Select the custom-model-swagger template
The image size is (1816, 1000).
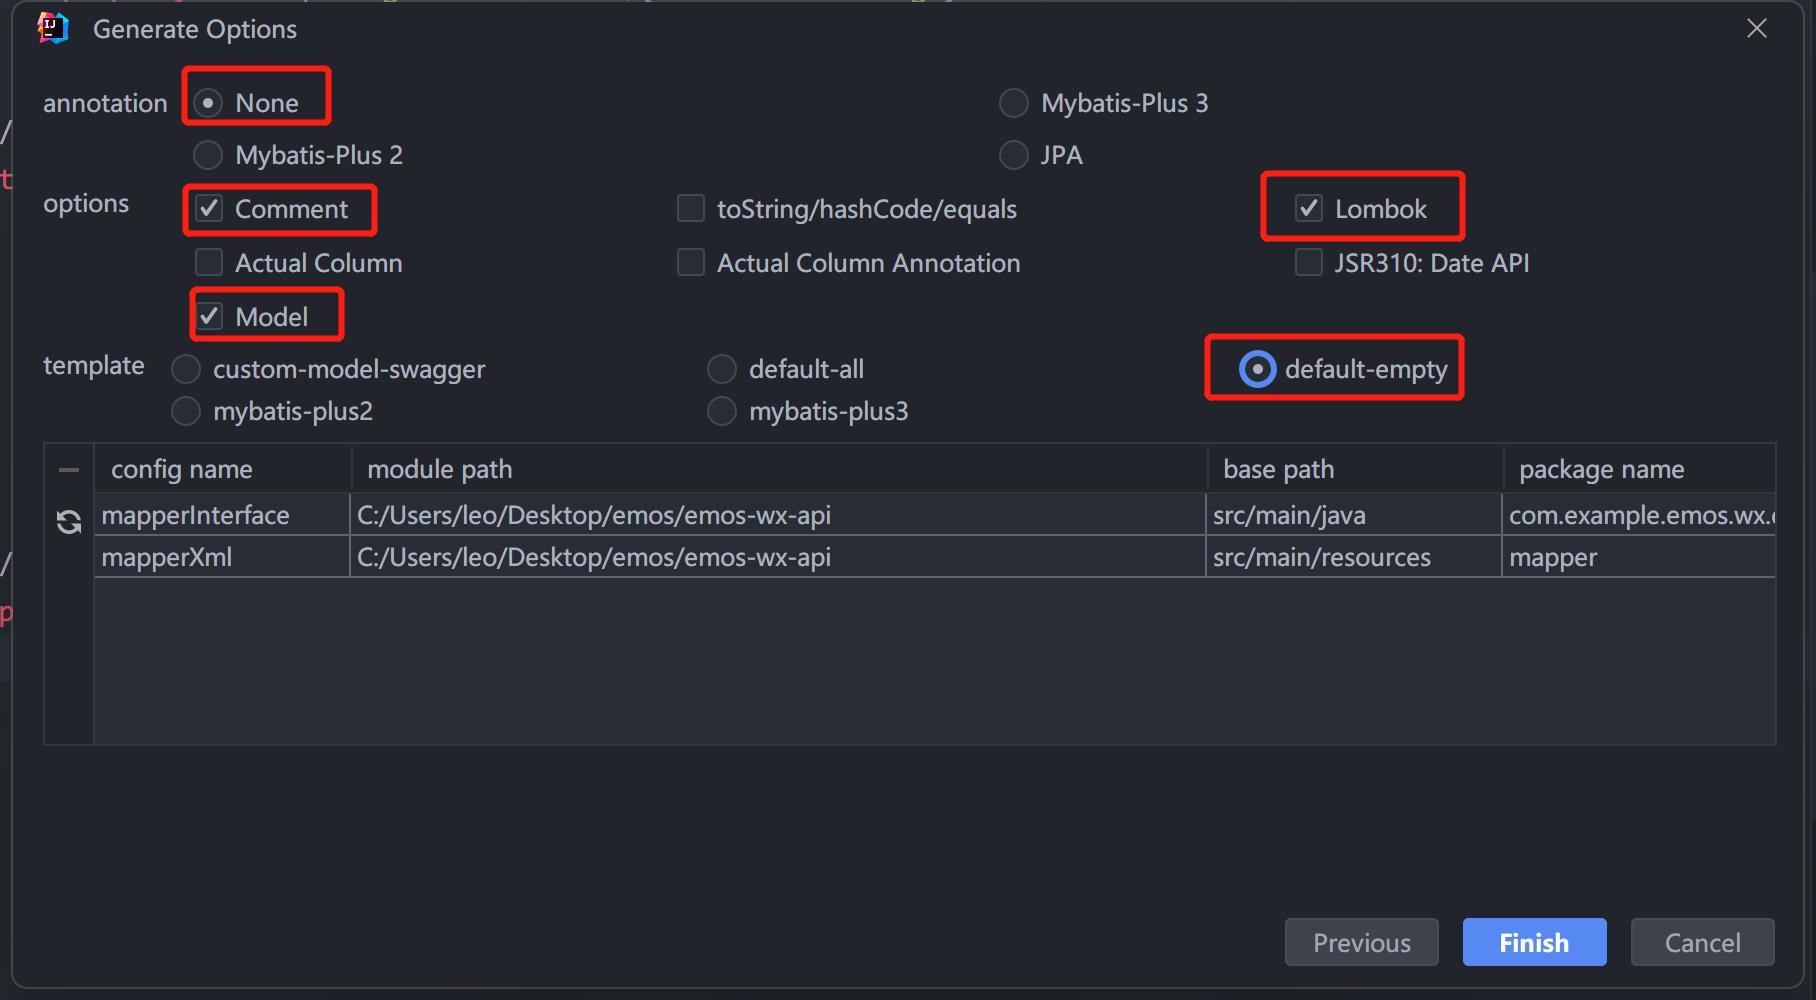click(x=186, y=369)
